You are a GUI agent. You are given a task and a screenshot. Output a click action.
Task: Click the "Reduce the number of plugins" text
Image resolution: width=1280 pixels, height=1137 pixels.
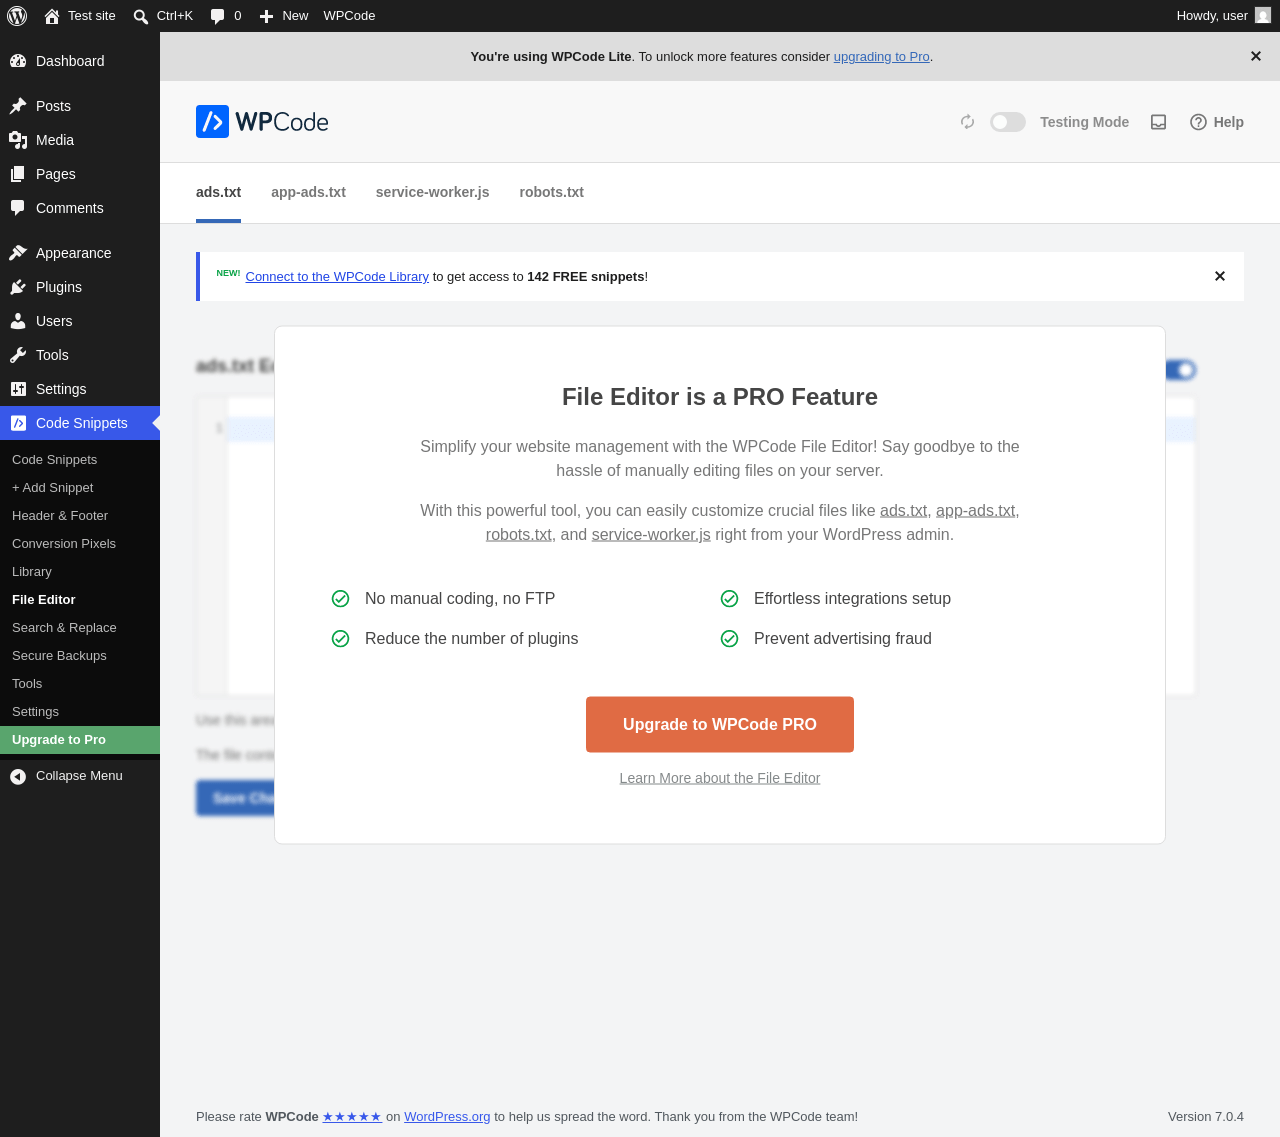click(x=471, y=638)
